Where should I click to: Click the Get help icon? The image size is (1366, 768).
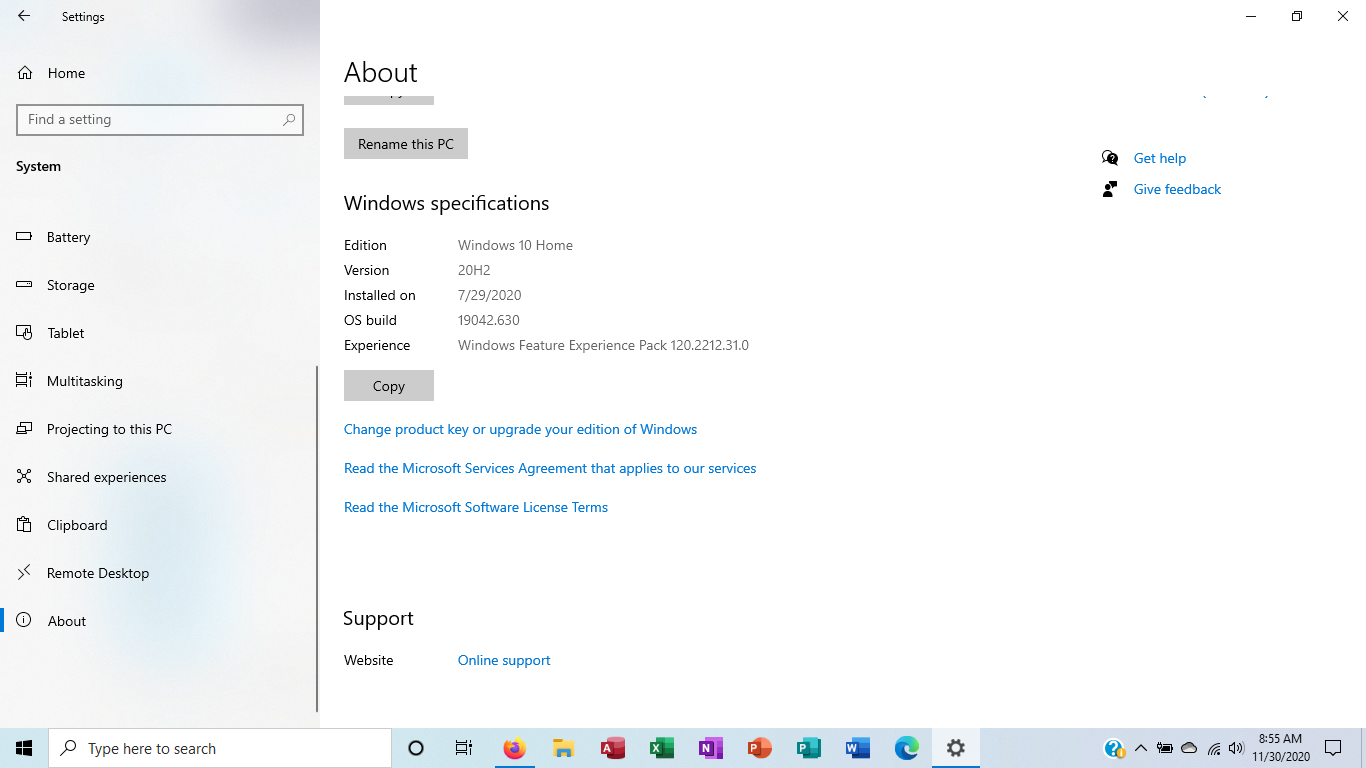[1111, 158]
